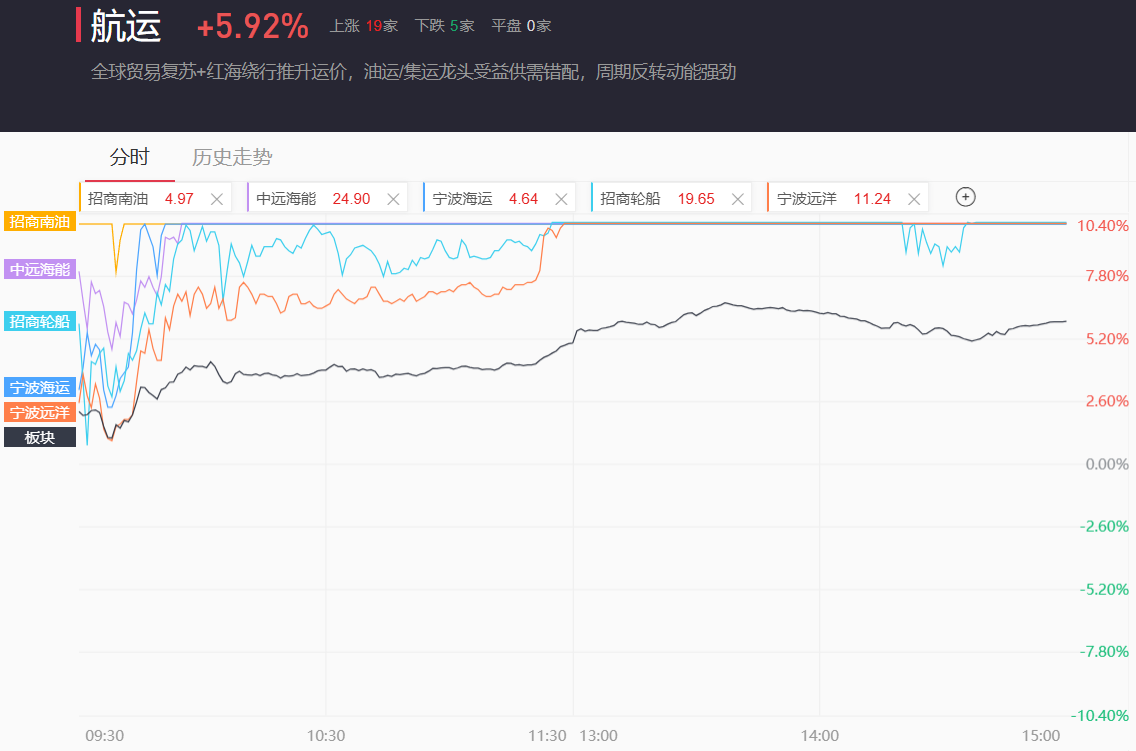Viewport: 1136px width, 751px height.
Task: Toggle the 宁波远洋 orange series label
Action: (x=40, y=412)
